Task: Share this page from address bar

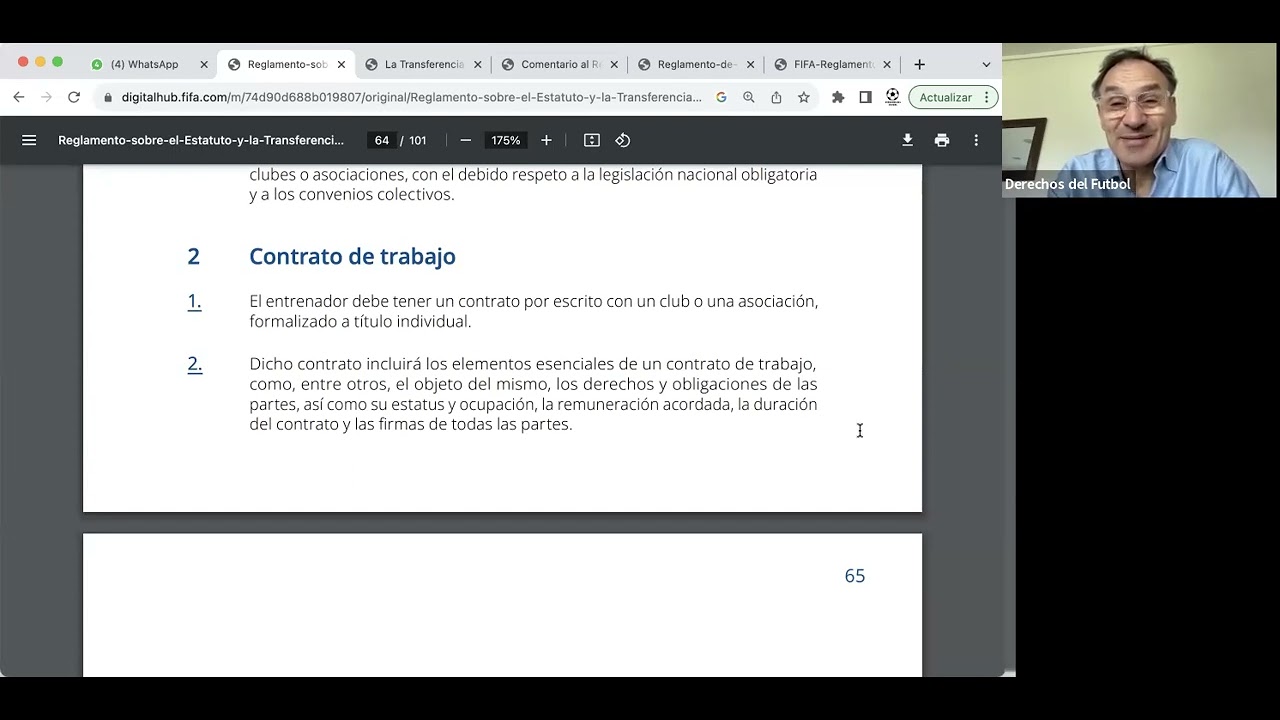Action: click(776, 97)
